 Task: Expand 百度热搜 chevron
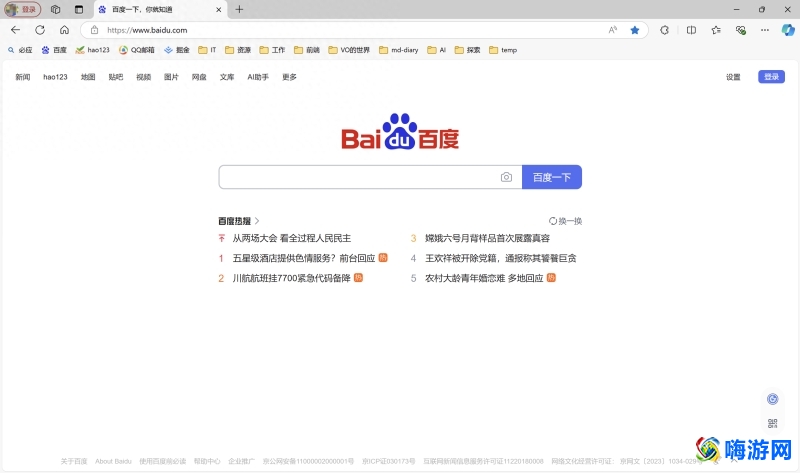257,221
